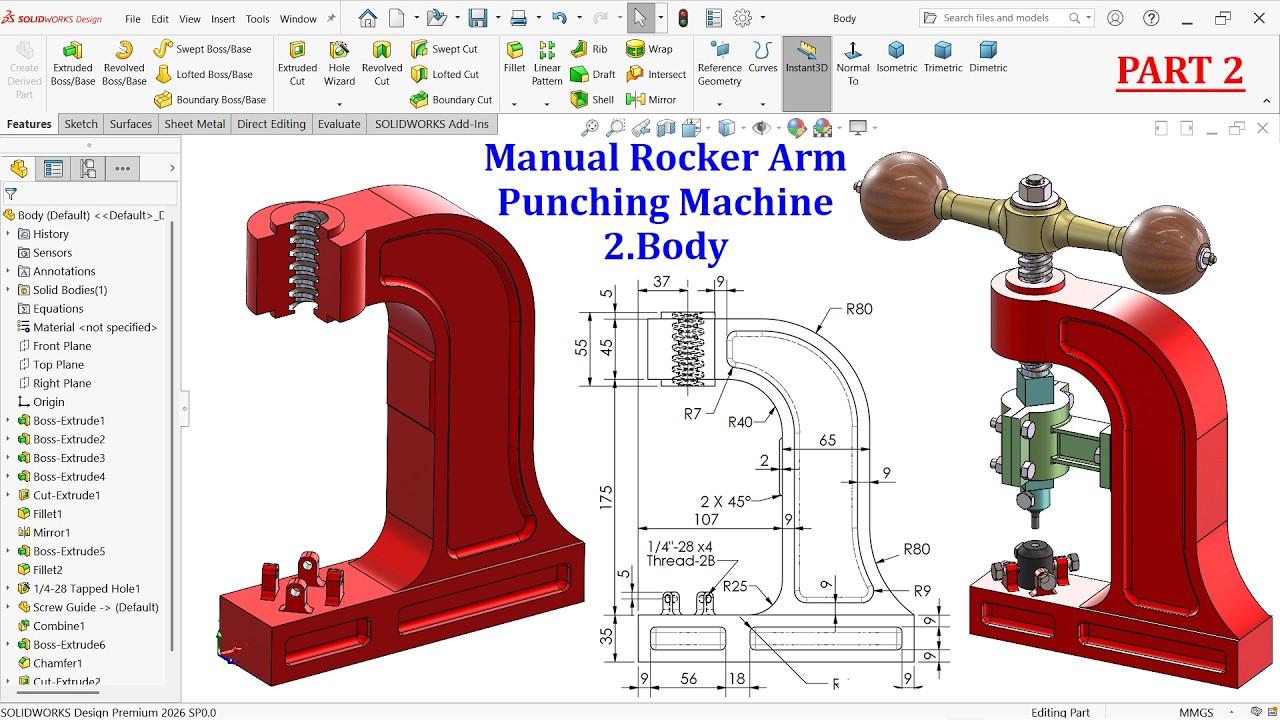
Task: Open the Curves dropdown arrow
Action: pyautogui.click(x=763, y=104)
